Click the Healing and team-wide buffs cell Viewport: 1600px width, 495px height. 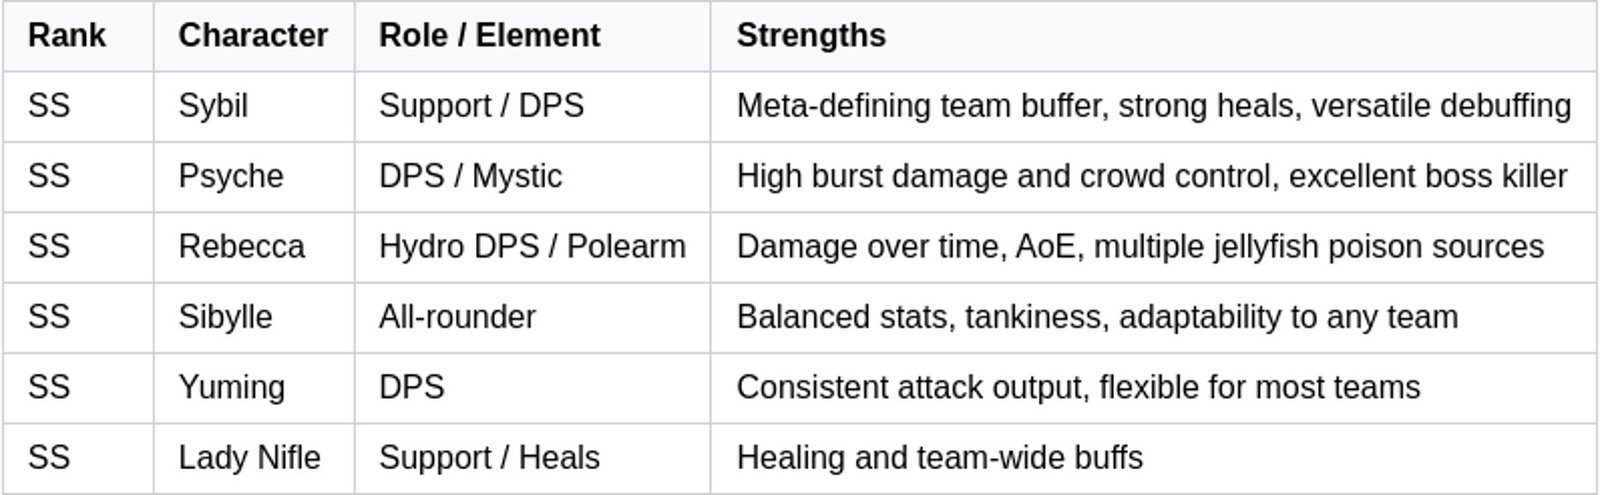click(939, 458)
